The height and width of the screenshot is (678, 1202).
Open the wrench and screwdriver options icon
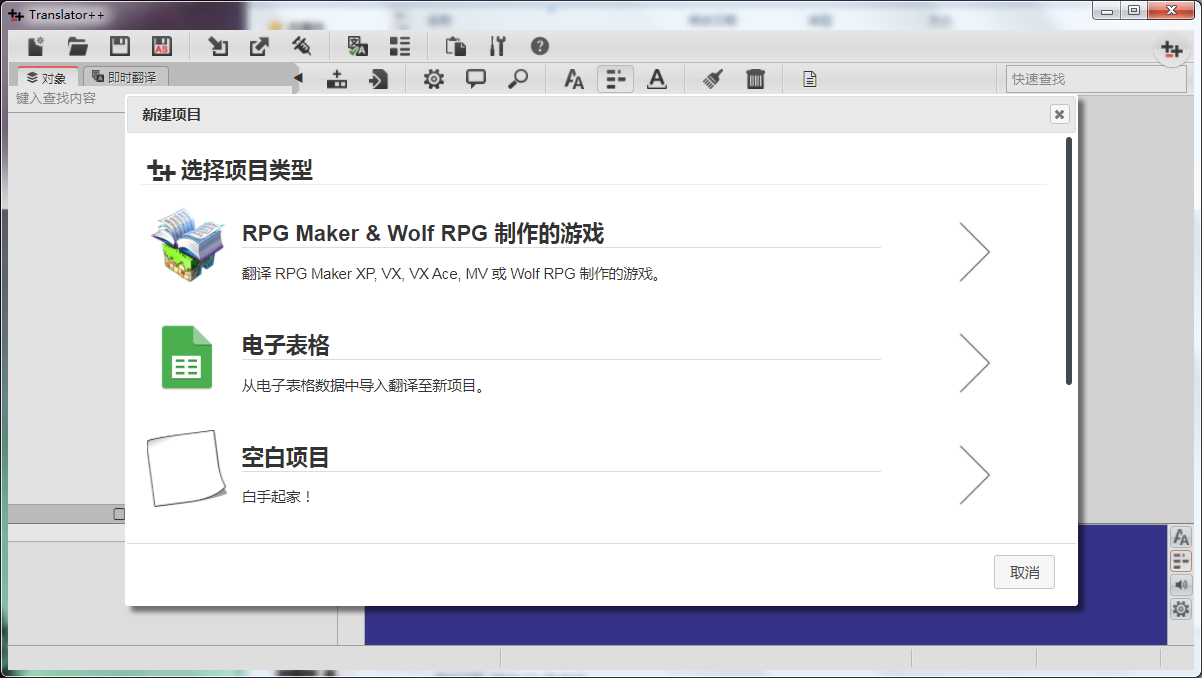(498, 46)
